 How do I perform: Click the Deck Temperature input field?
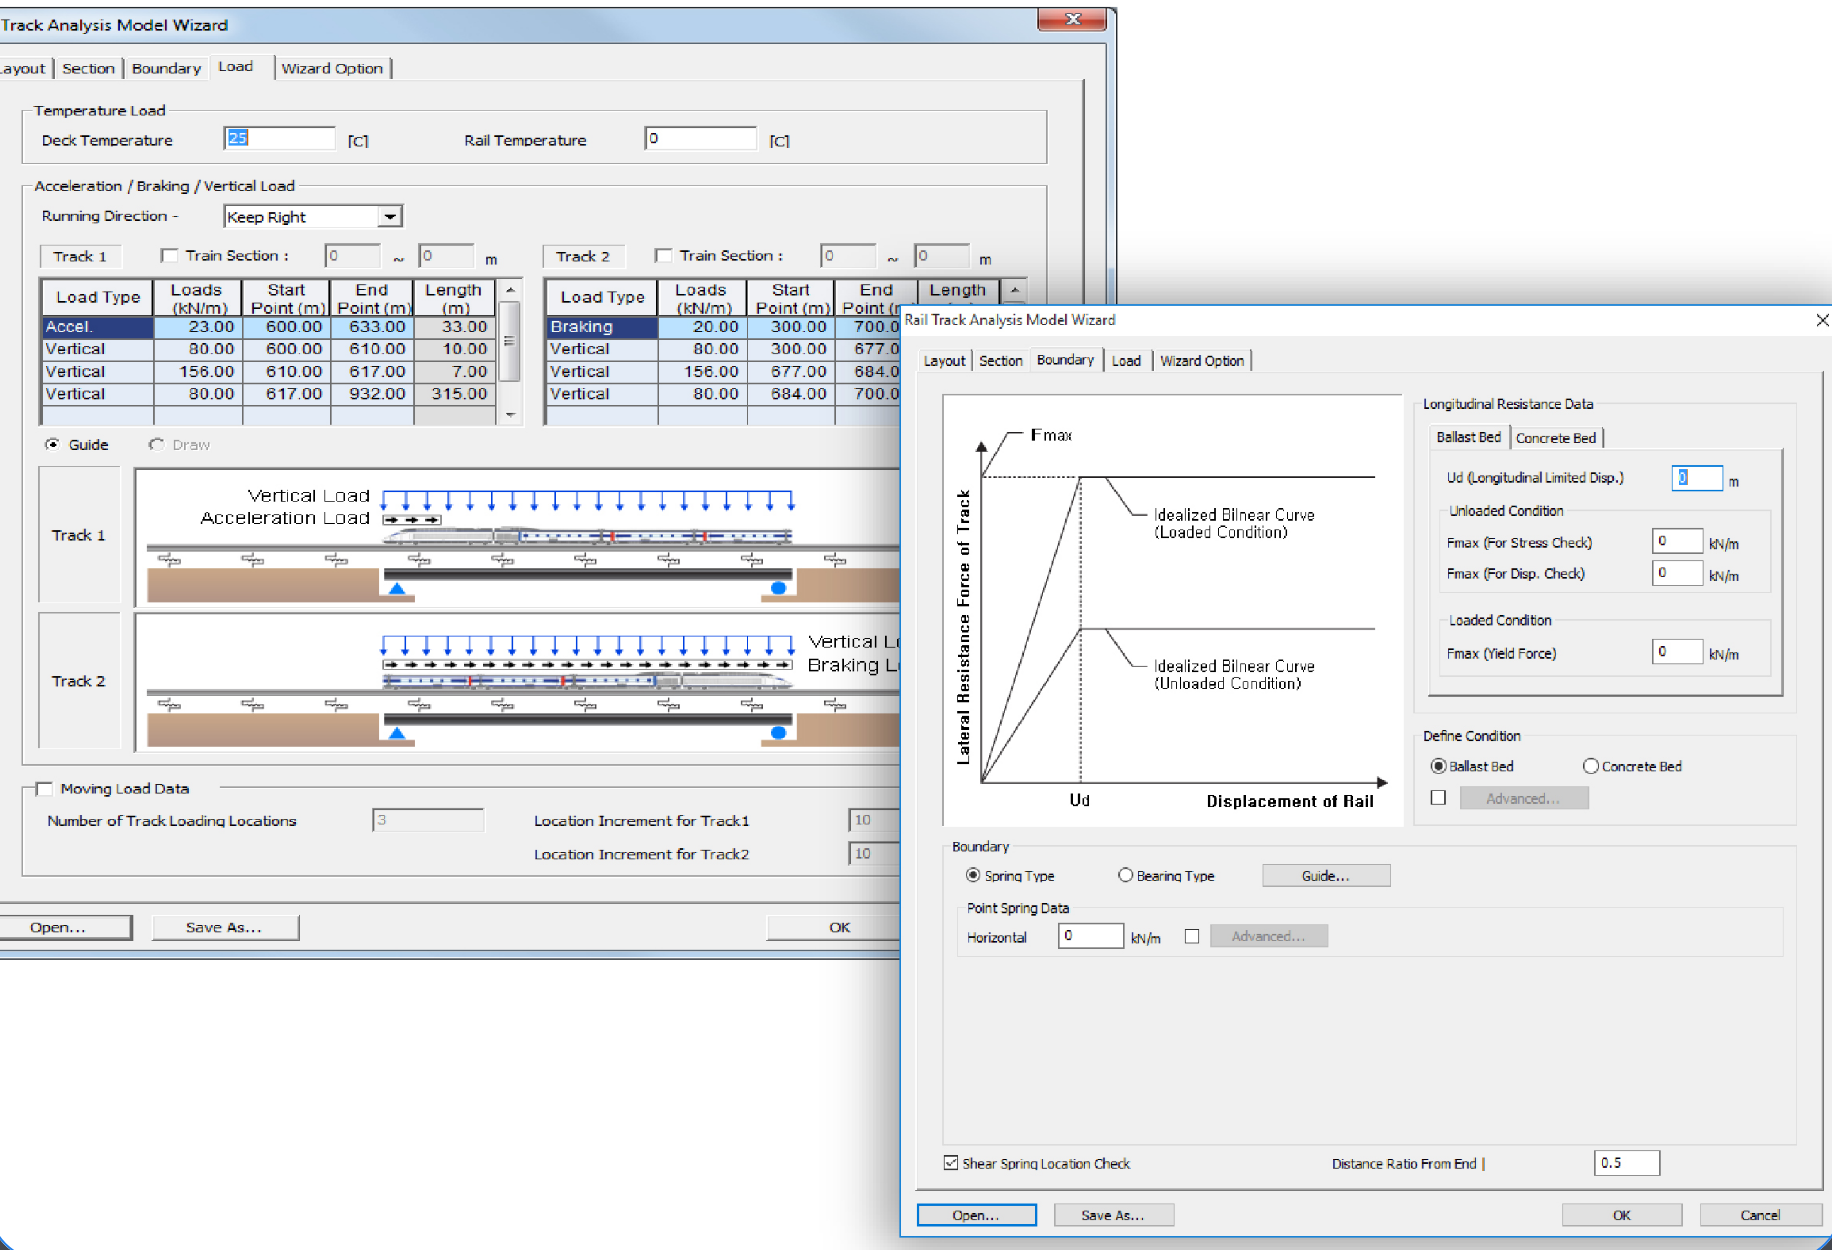click(x=280, y=139)
